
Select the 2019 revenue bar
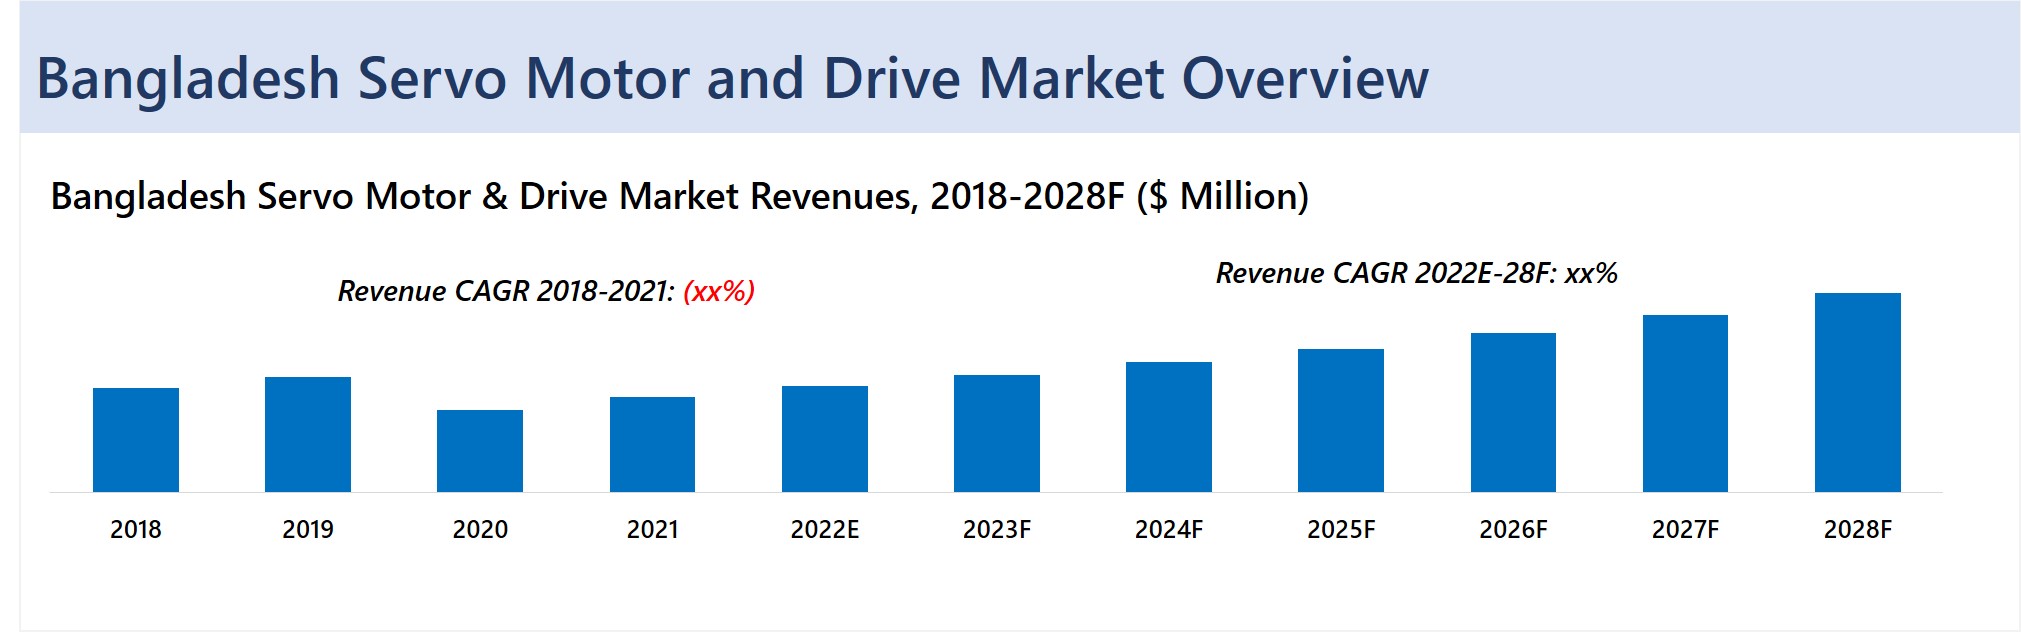tap(308, 434)
